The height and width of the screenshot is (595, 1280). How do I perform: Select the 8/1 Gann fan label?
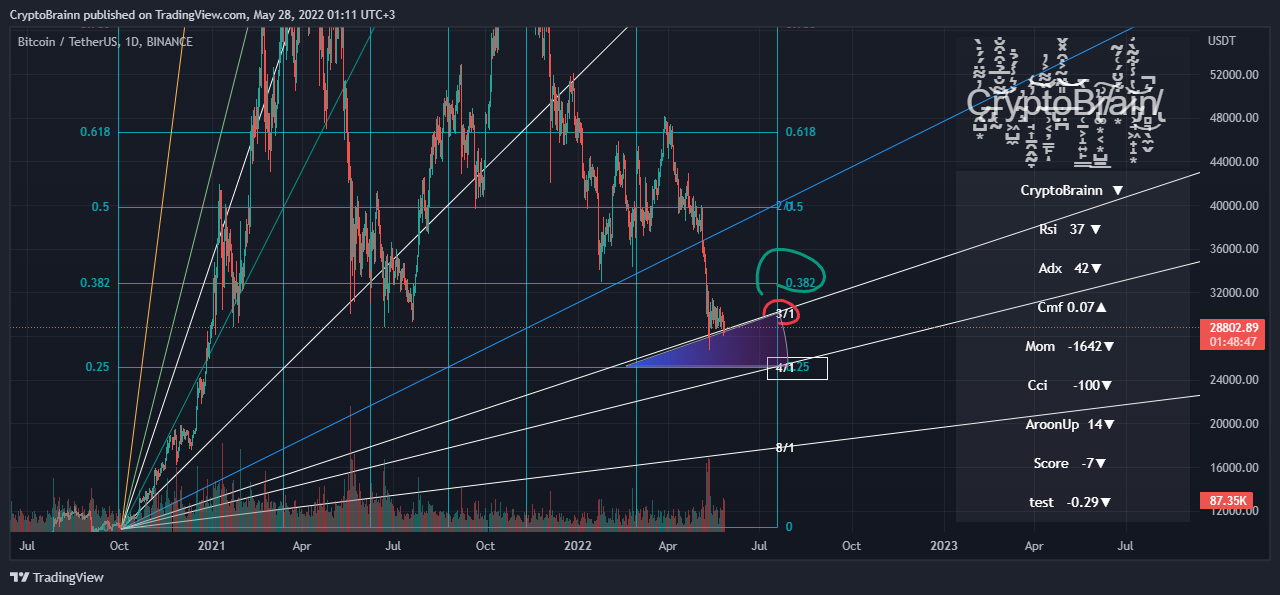click(785, 447)
